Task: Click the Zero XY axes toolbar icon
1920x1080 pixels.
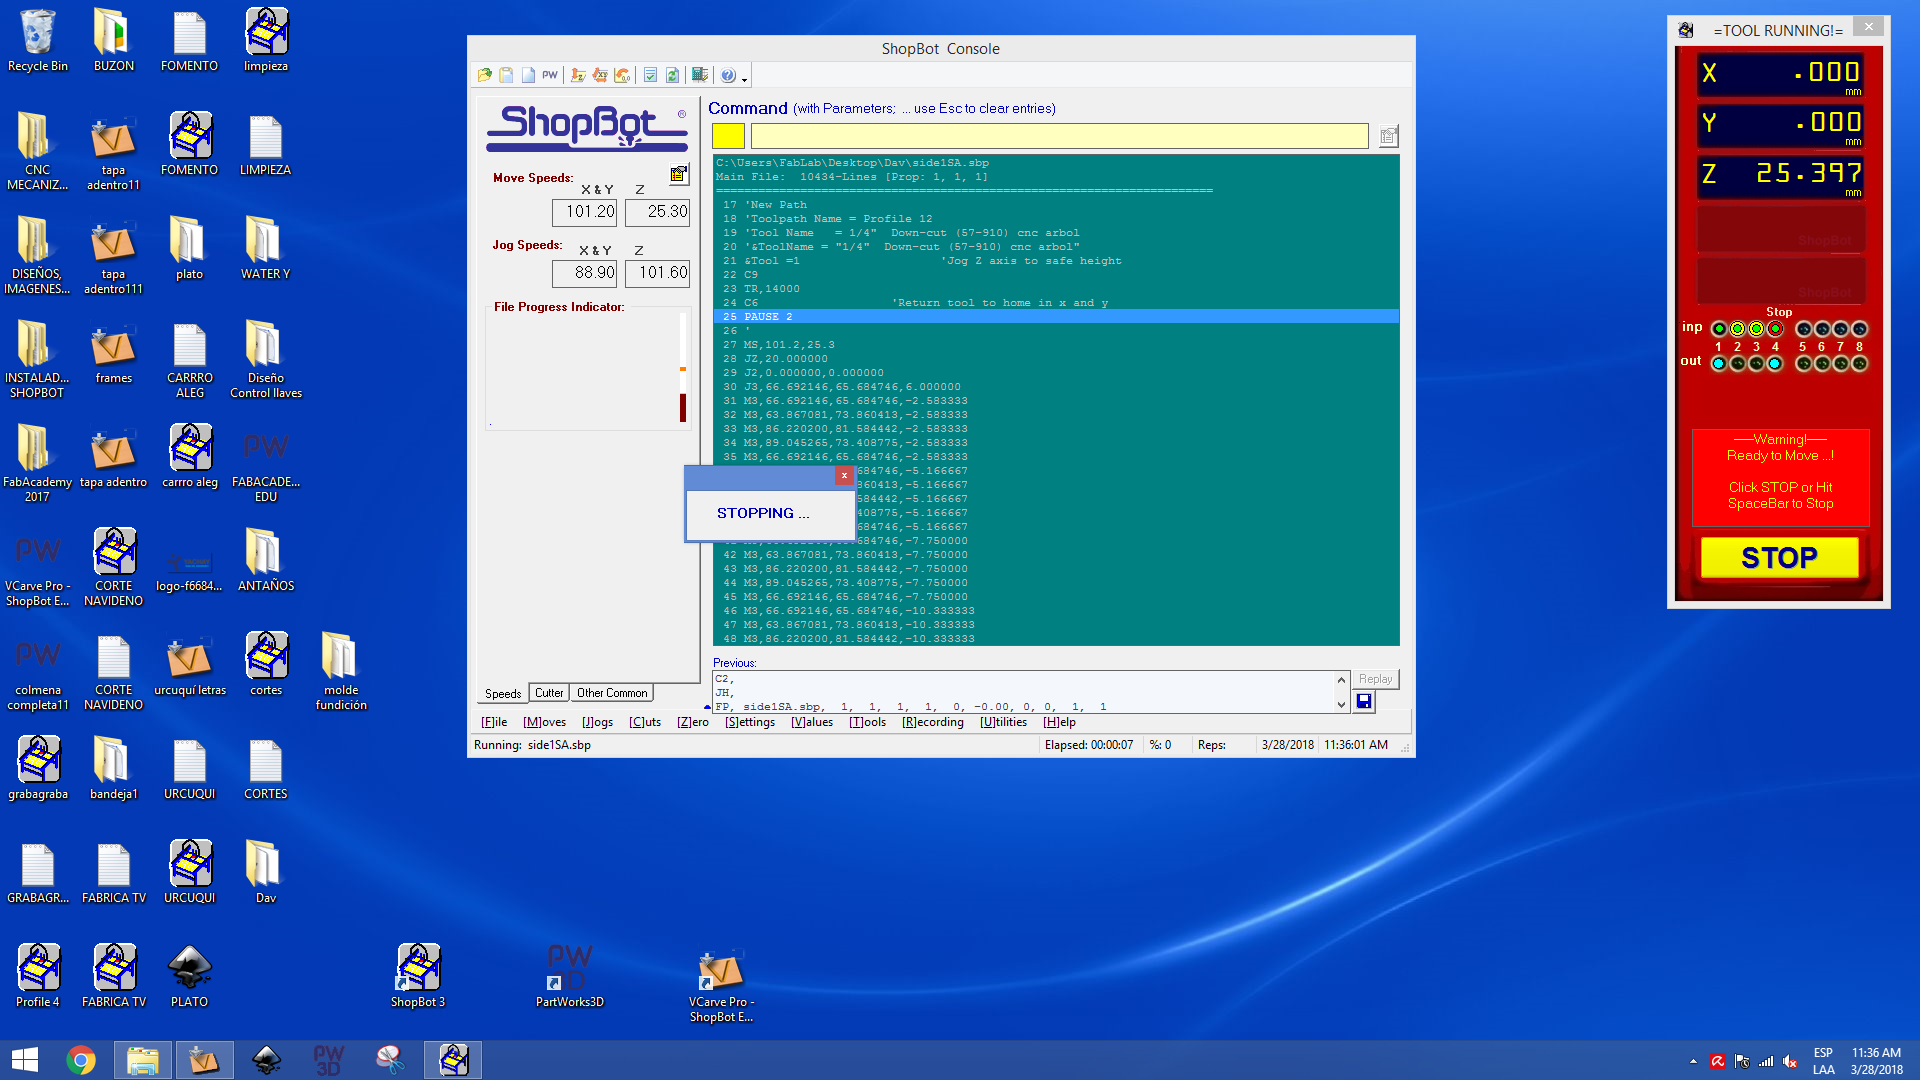Action: (x=600, y=75)
